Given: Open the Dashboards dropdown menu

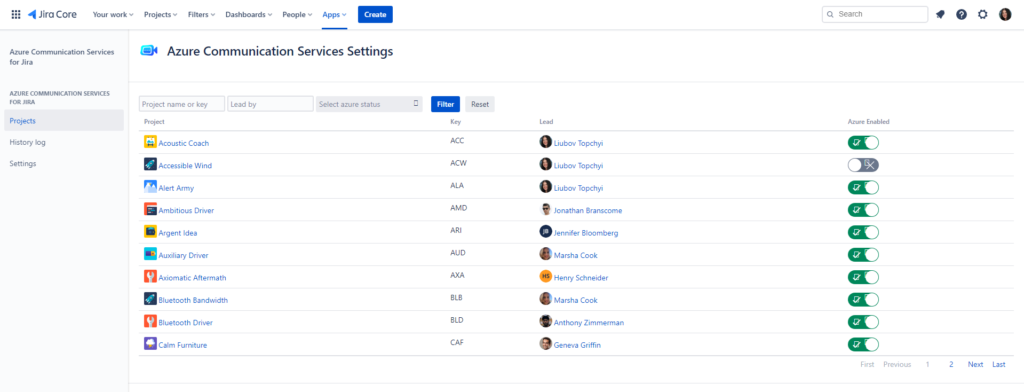Looking at the screenshot, I should pyautogui.click(x=249, y=14).
